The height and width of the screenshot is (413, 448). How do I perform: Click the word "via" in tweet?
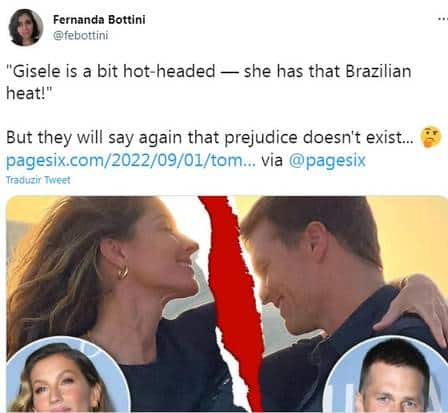272,160
